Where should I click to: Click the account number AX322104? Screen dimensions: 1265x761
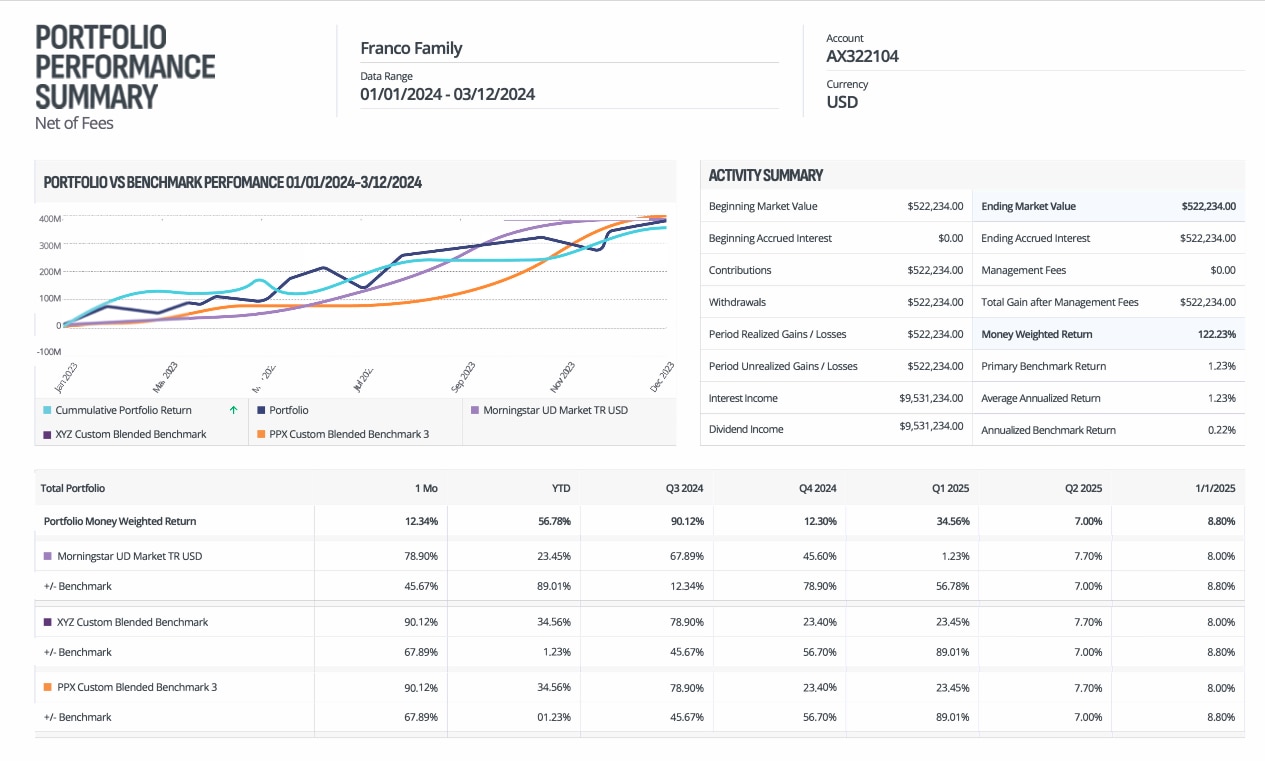coord(862,57)
